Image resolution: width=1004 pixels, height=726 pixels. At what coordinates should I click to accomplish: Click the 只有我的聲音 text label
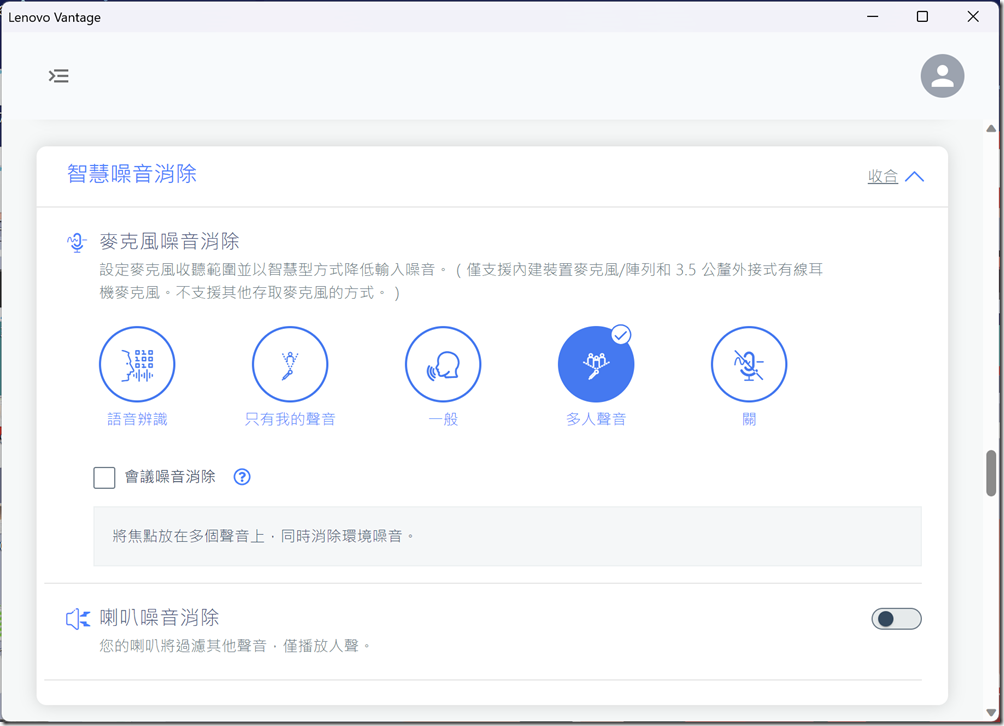pos(290,420)
